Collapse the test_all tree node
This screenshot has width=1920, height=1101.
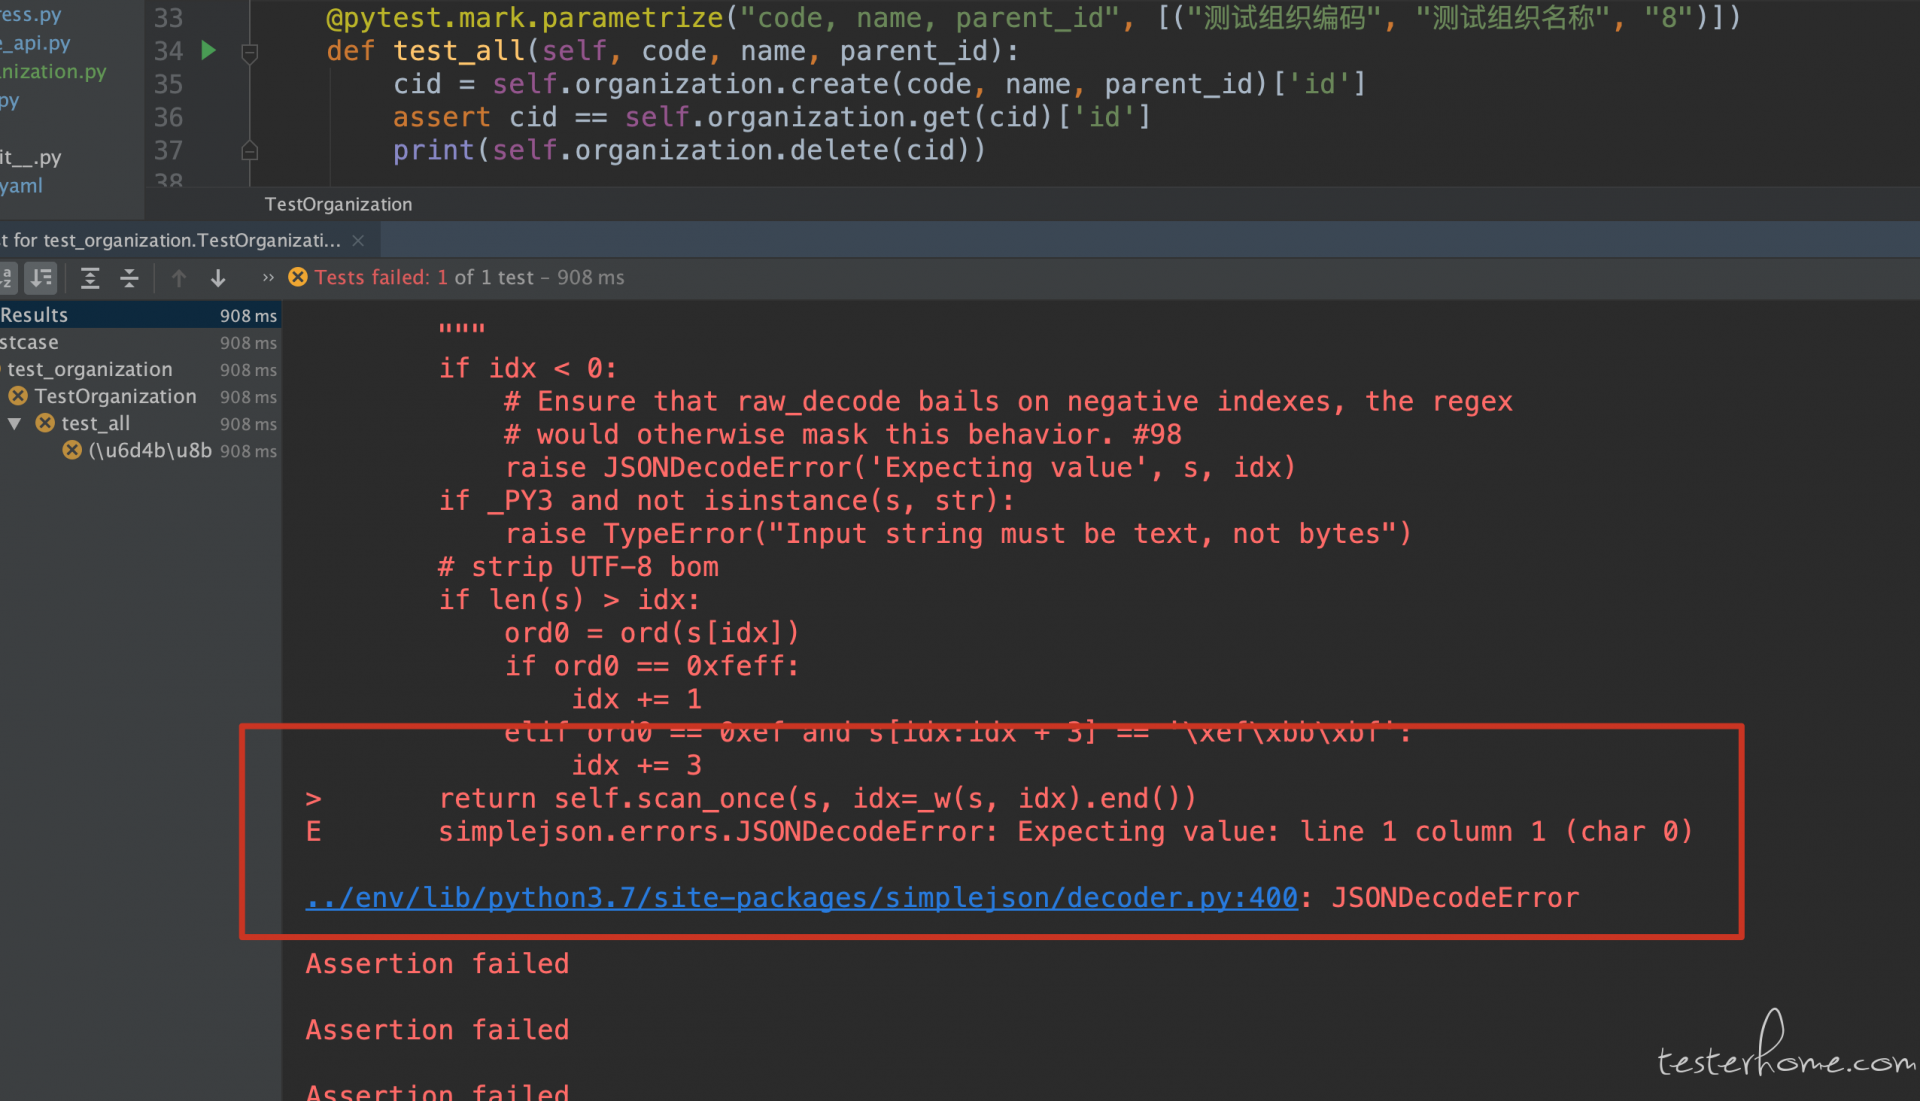[15, 424]
